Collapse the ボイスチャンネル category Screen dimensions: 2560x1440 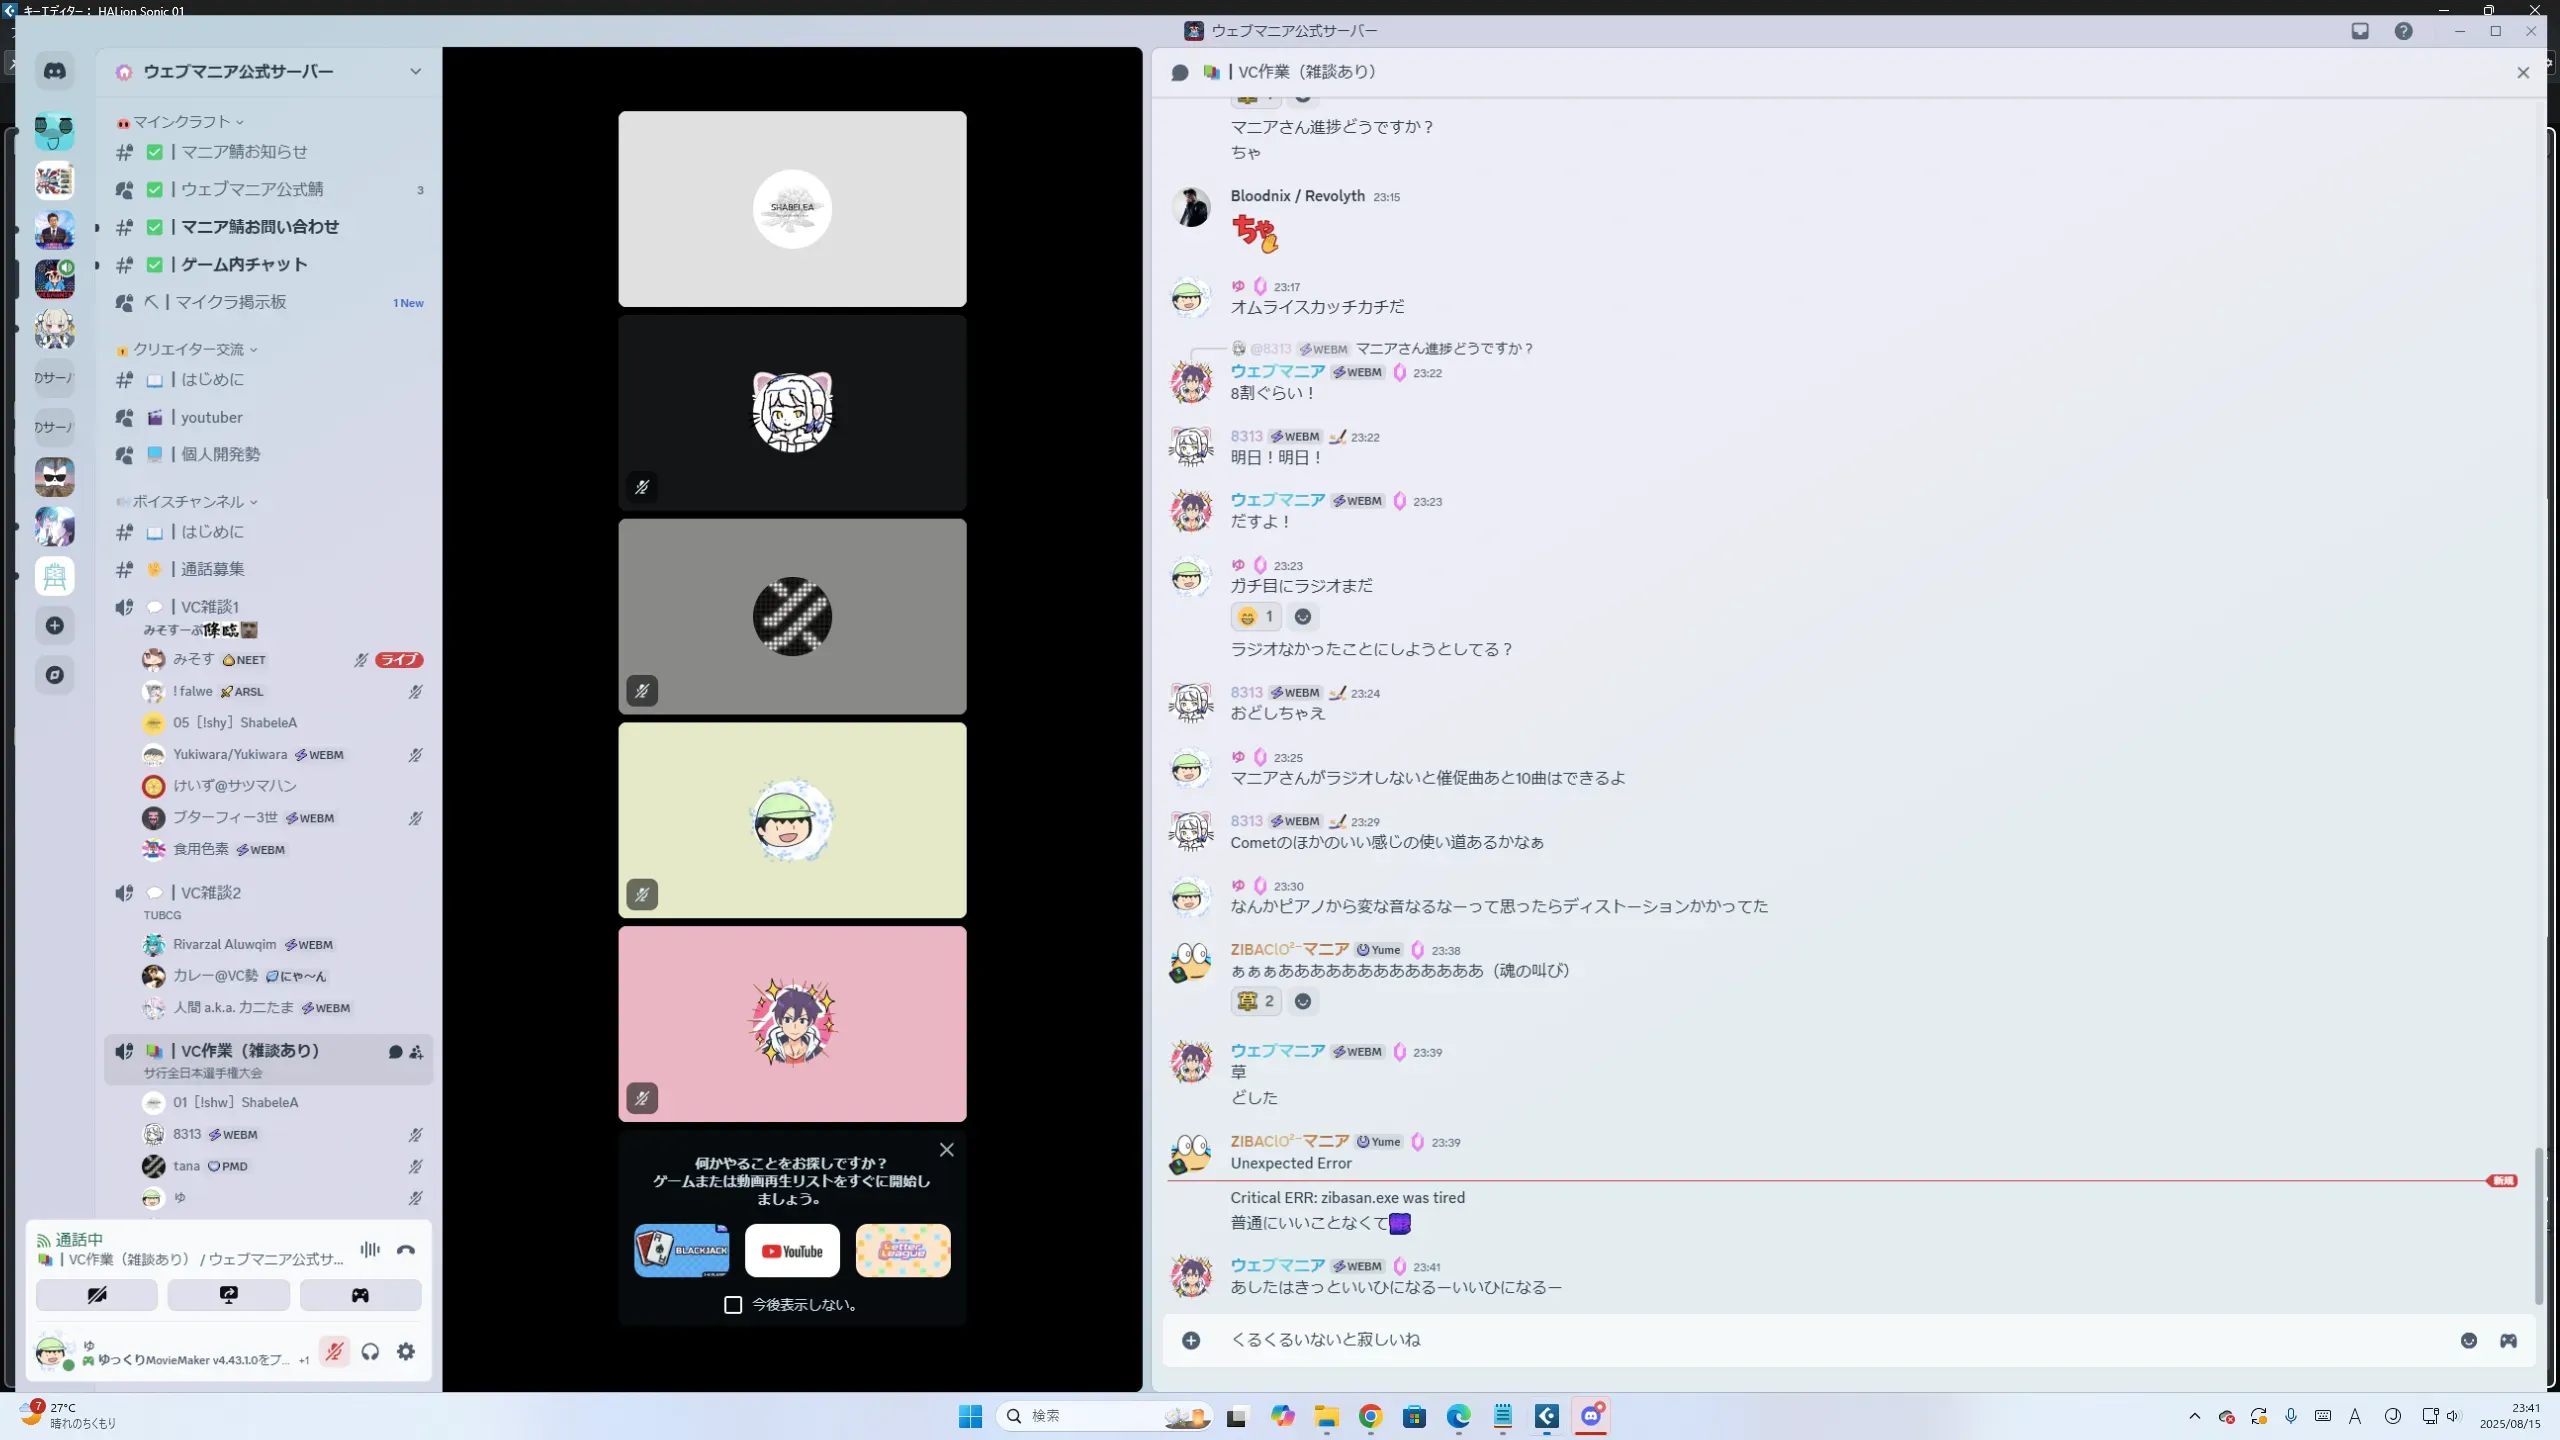click(x=188, y=502)
